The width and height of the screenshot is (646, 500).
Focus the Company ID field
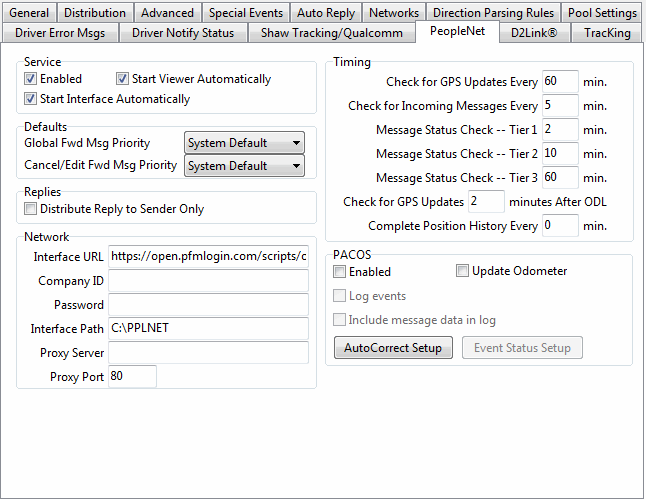tap(208, 280)
